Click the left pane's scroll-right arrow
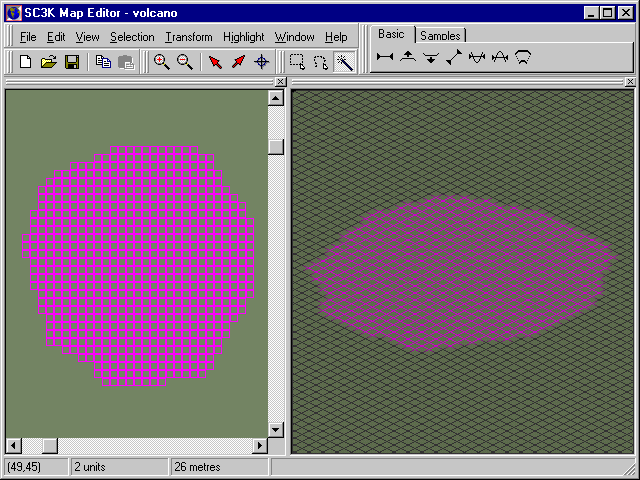This screenshot has height=480, width=640. tap(260, 445)
